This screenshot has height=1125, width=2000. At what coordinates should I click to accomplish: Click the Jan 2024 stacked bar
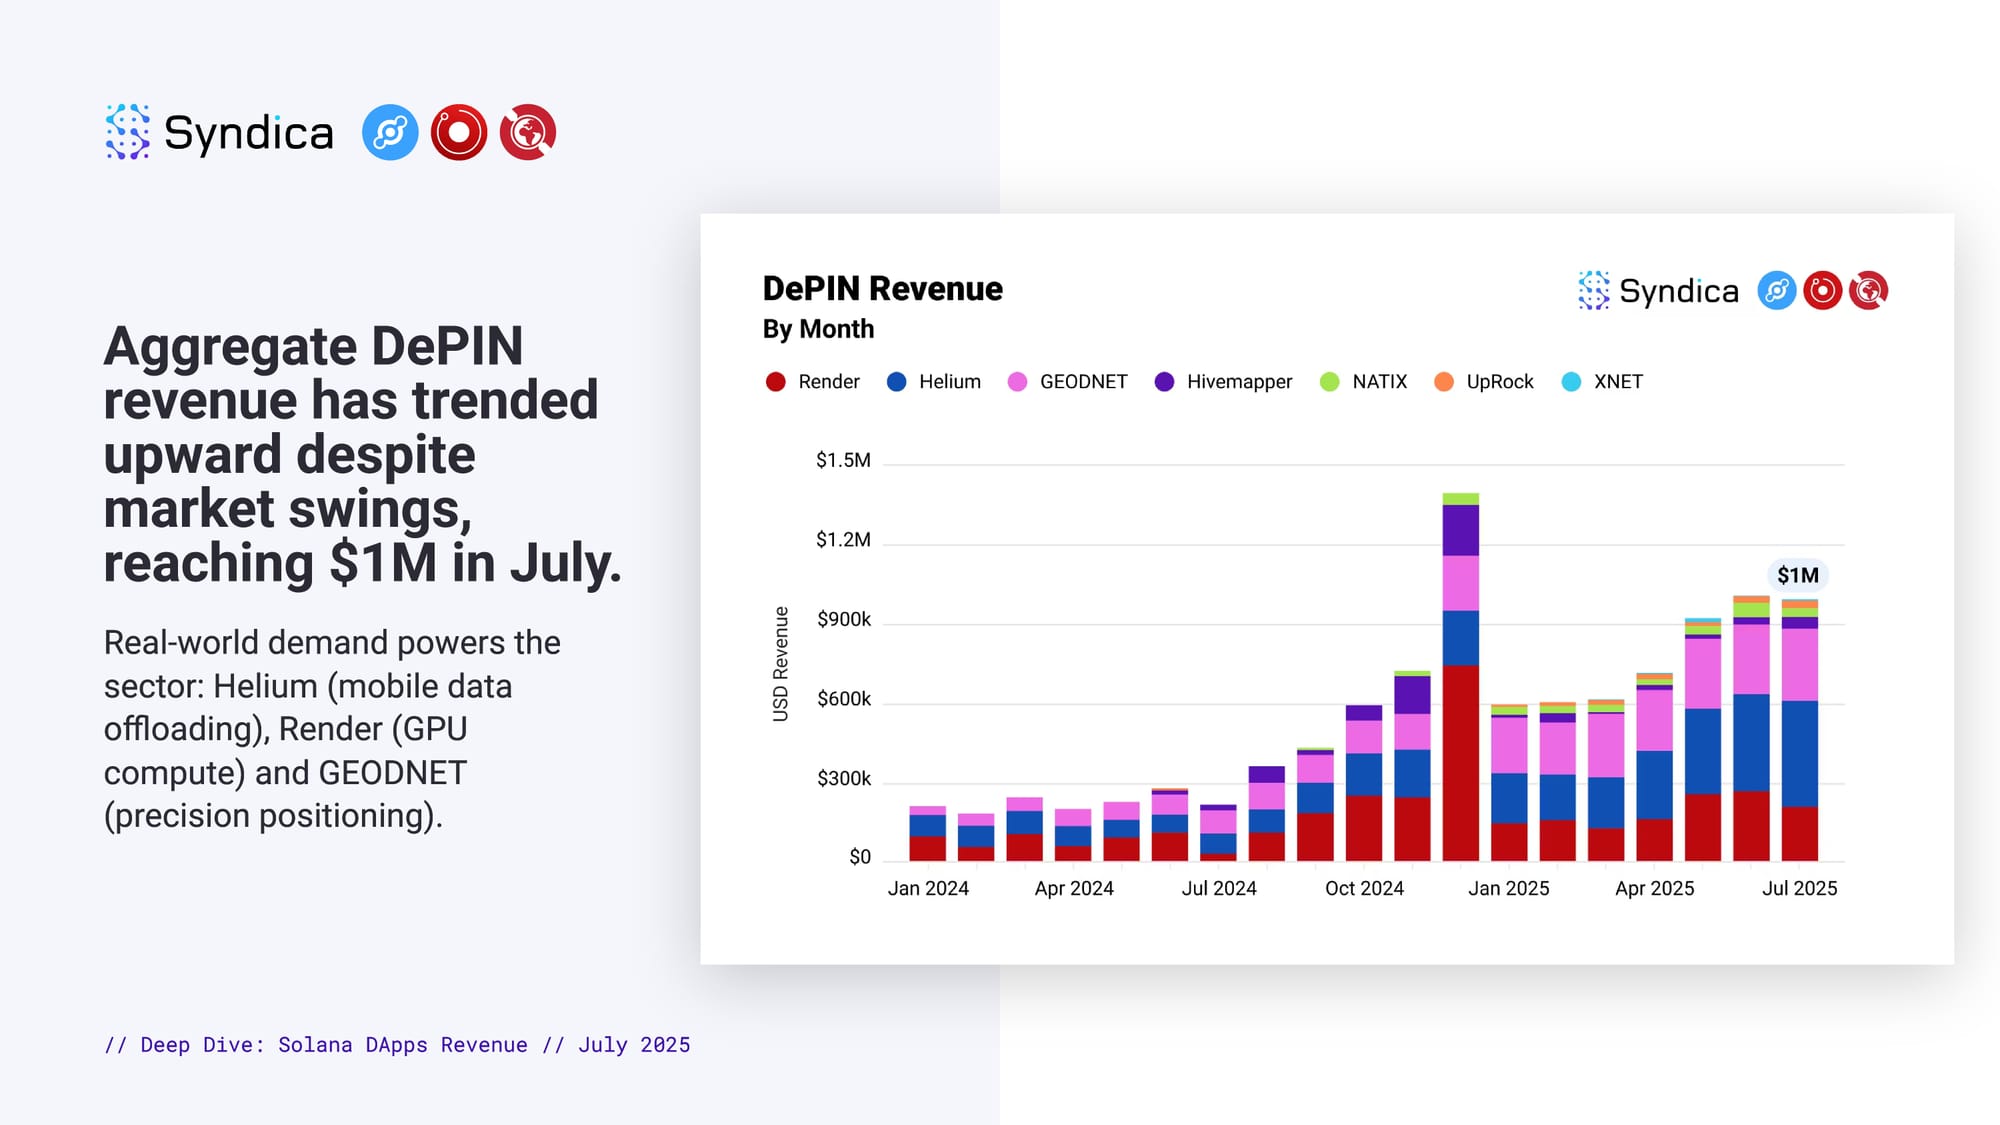coord(928,833)
